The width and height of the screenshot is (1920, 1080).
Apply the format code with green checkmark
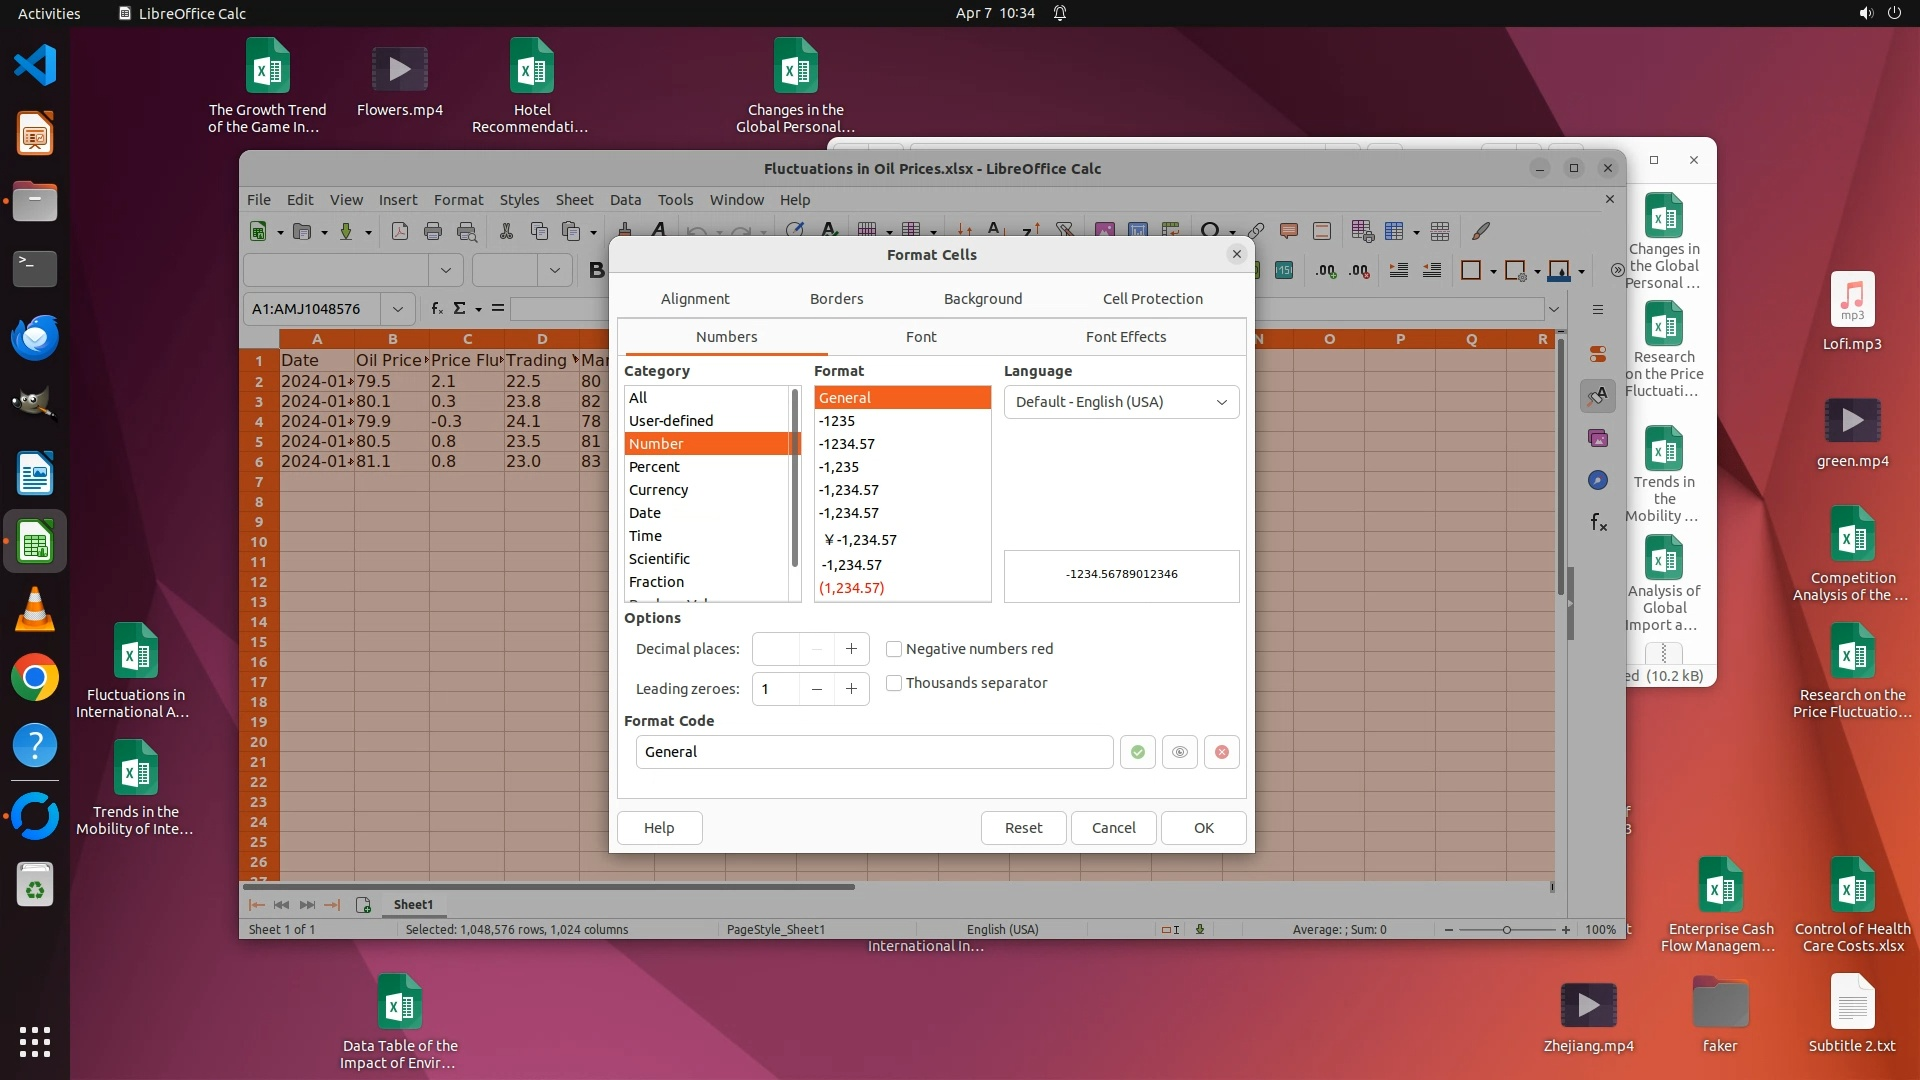[1137, 752]
